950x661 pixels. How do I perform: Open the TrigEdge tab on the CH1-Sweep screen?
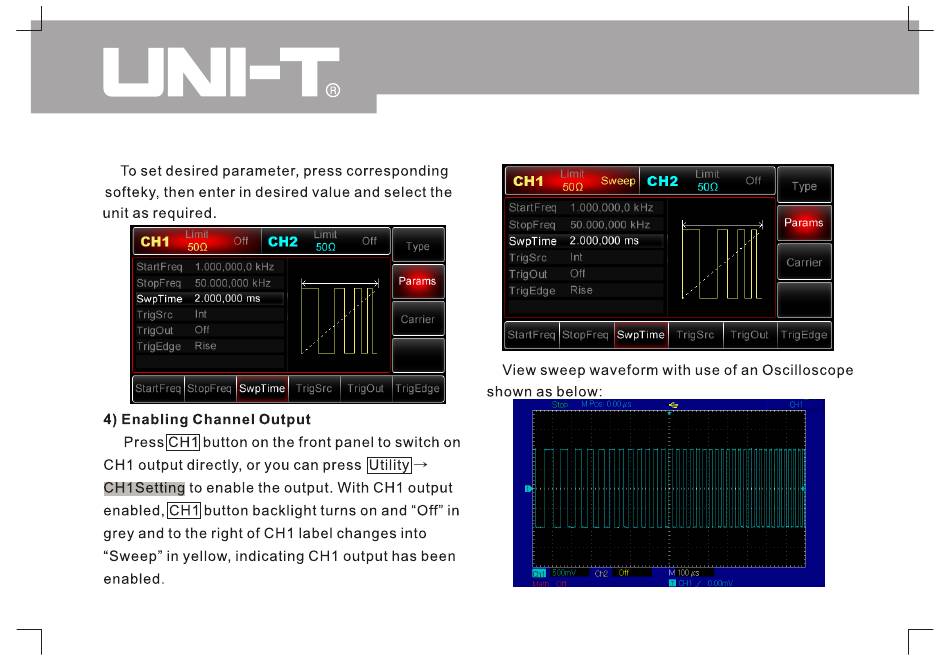(x=804, y=334)
